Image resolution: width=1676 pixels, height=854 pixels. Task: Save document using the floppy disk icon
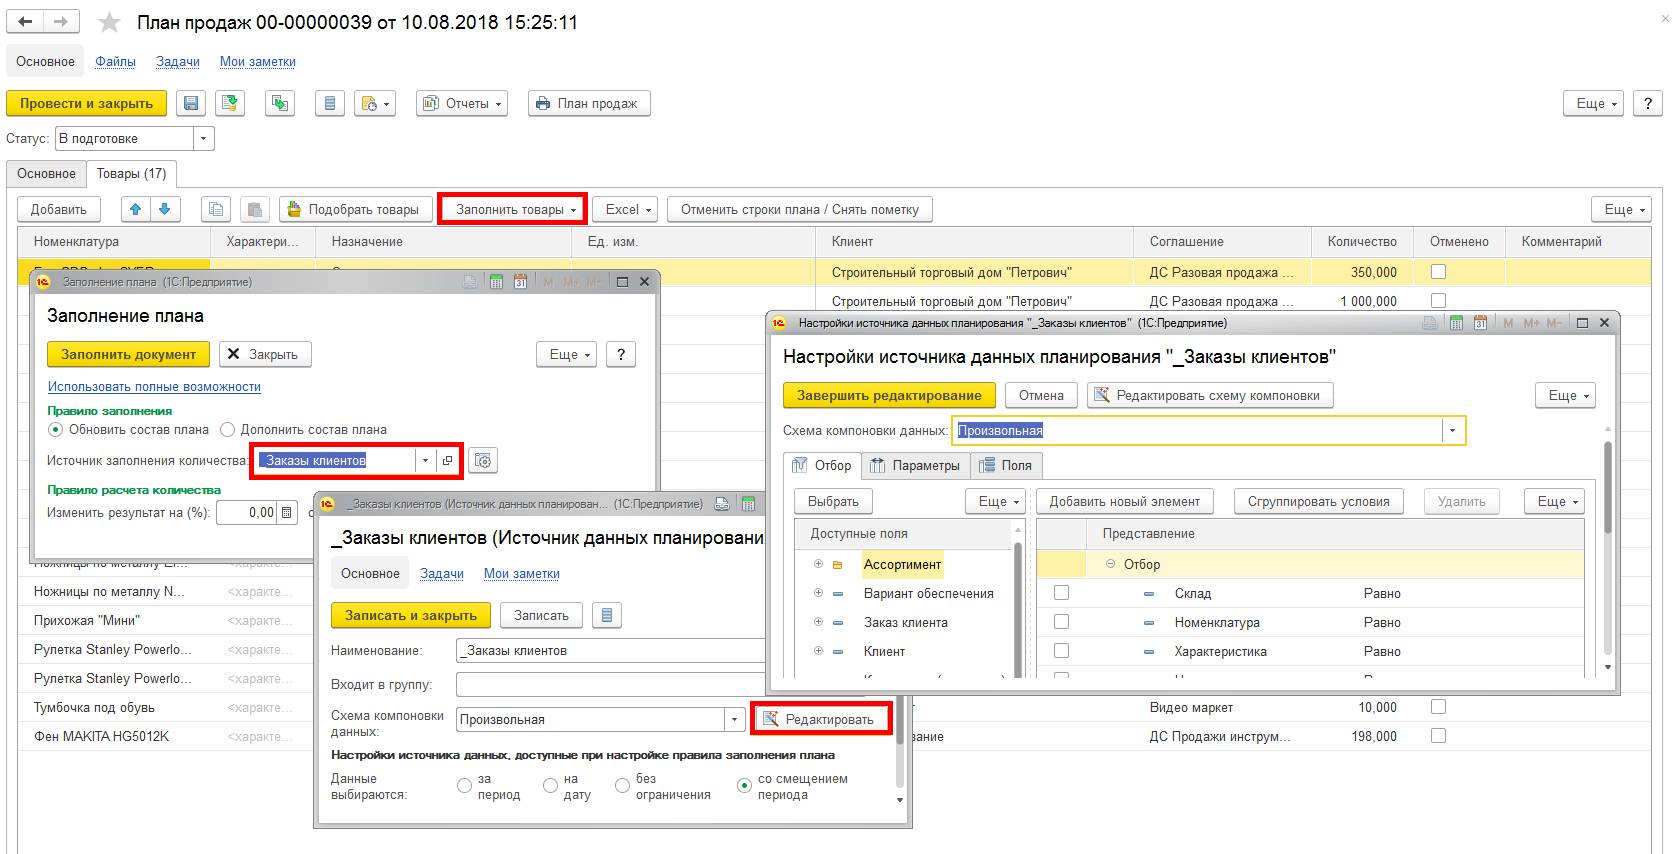tap(191, 103)
